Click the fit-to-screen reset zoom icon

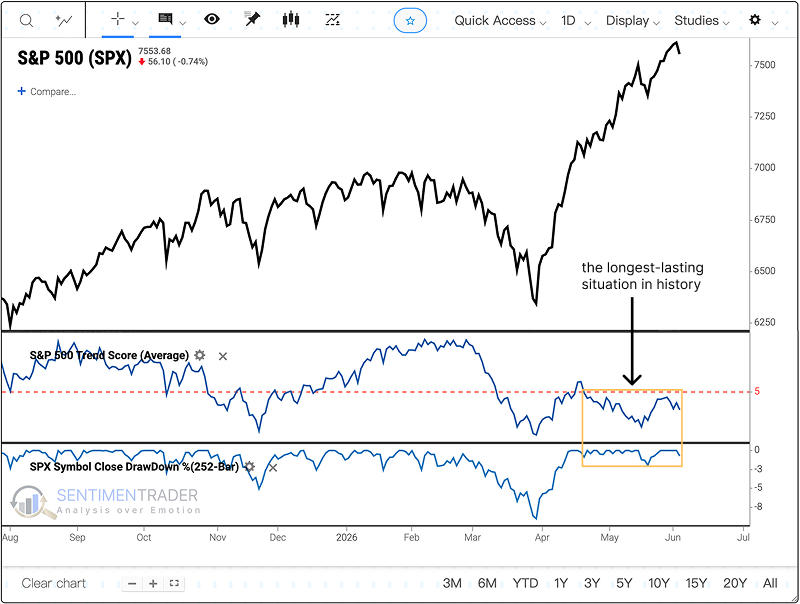tap(174, 584)
